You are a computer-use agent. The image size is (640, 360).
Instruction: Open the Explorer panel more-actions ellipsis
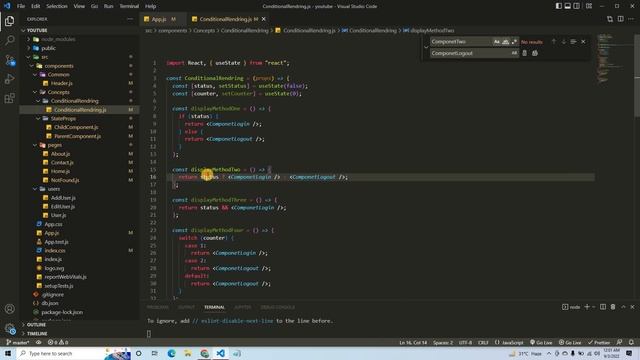coord(130,19)
